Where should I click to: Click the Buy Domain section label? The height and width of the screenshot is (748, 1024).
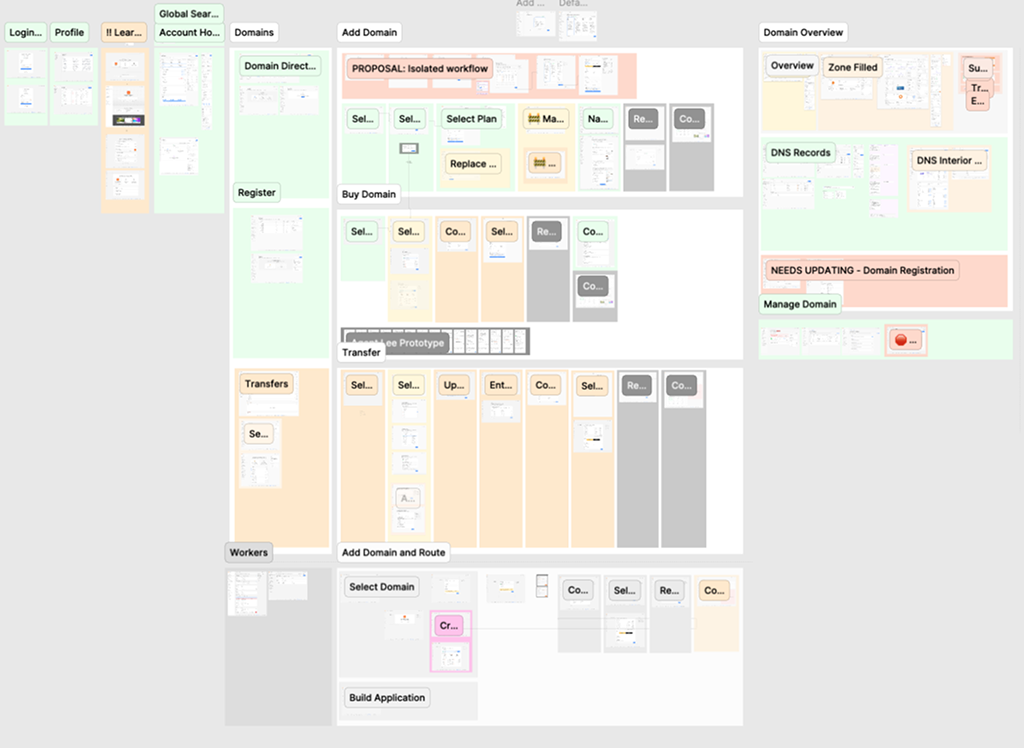(x=369, y=194)
